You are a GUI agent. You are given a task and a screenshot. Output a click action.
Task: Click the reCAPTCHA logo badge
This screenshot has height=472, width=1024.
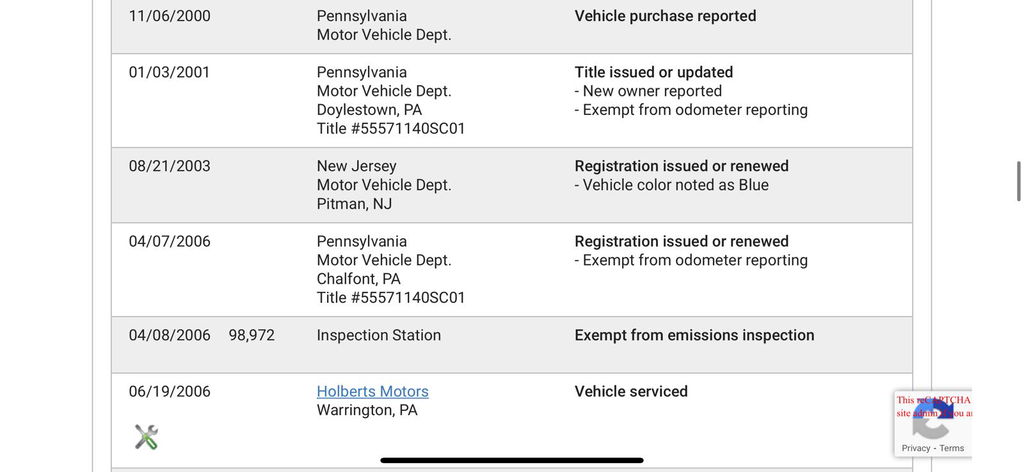[x=932, y=420]
